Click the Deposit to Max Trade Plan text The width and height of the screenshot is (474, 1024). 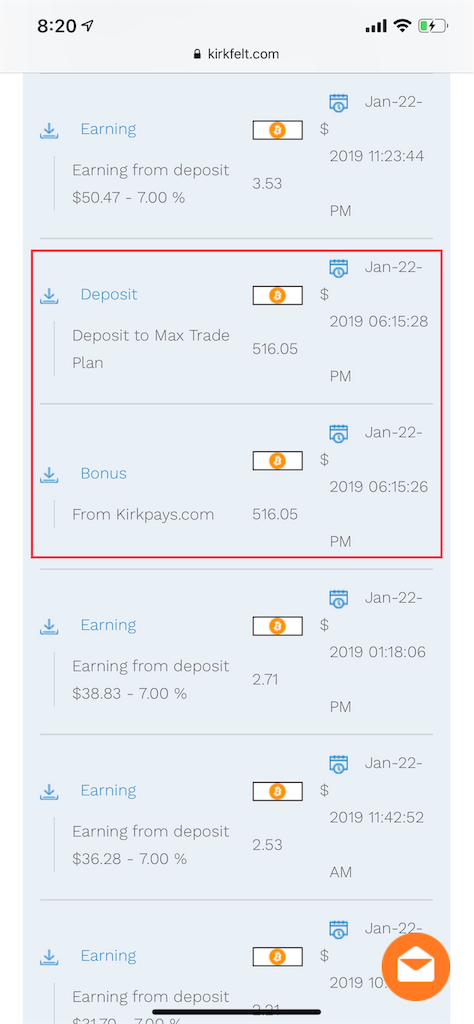click(x=151, y=349)
